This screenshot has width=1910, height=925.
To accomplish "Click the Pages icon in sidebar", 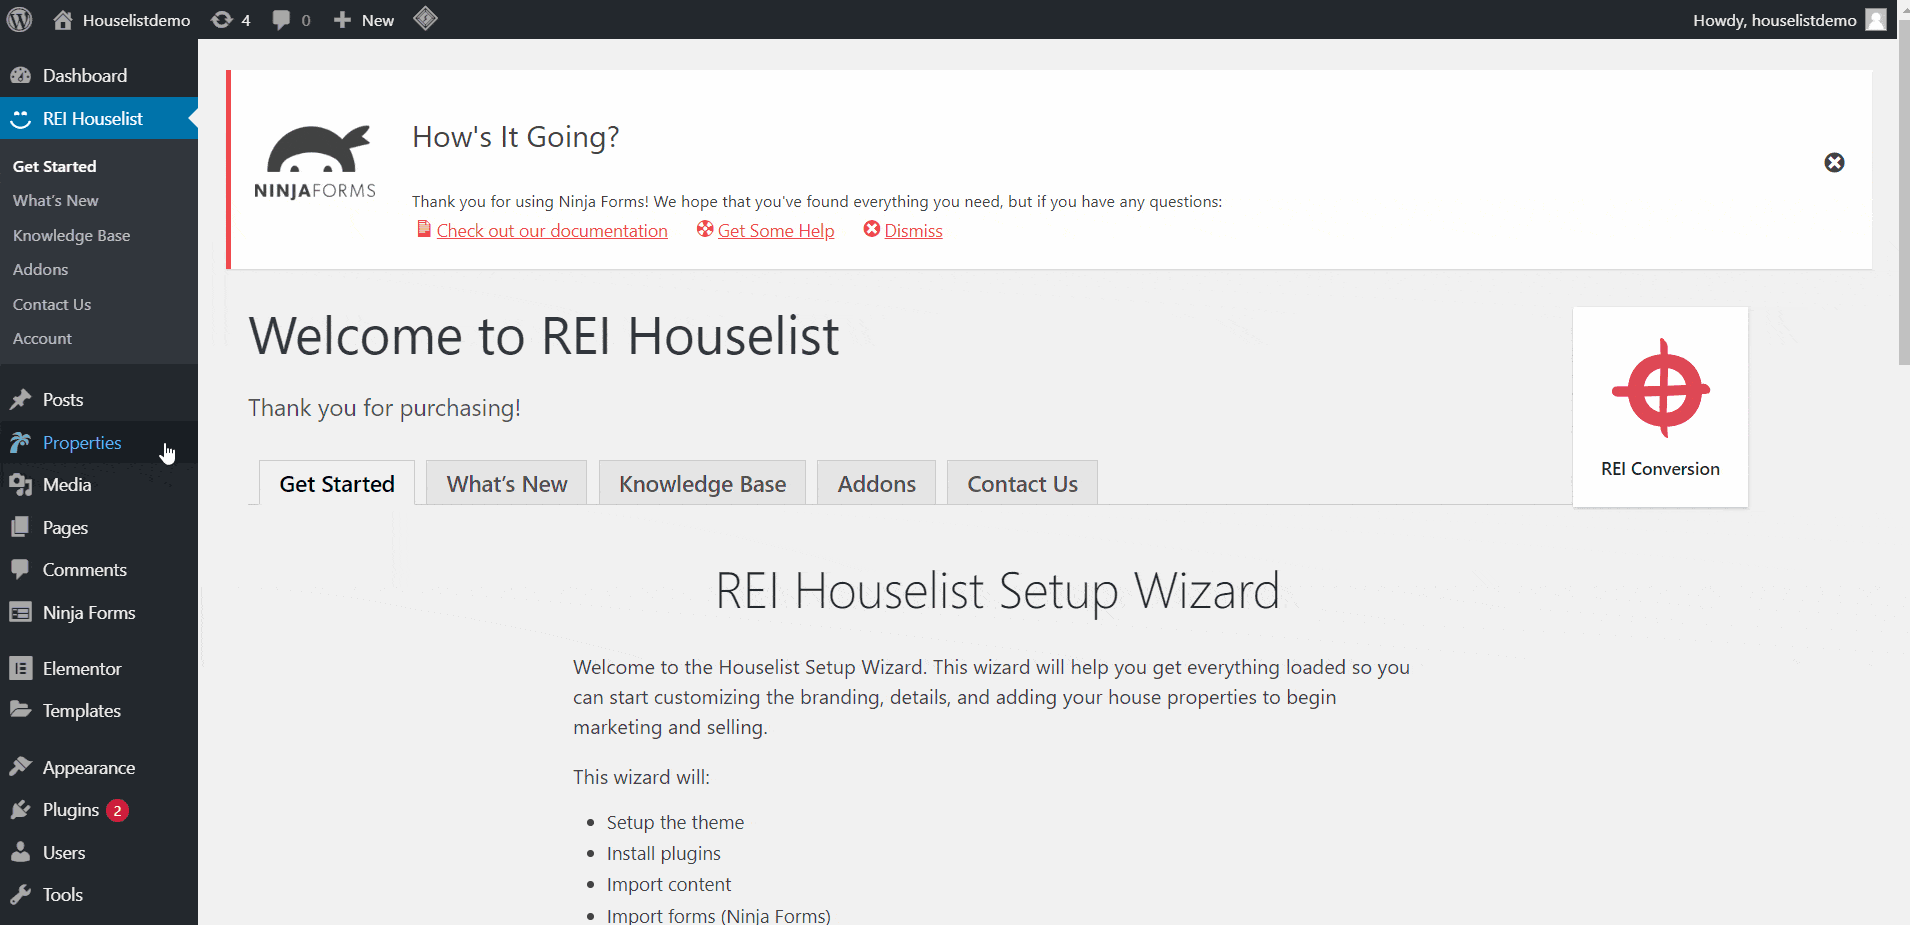I will [x=20, y=527].
